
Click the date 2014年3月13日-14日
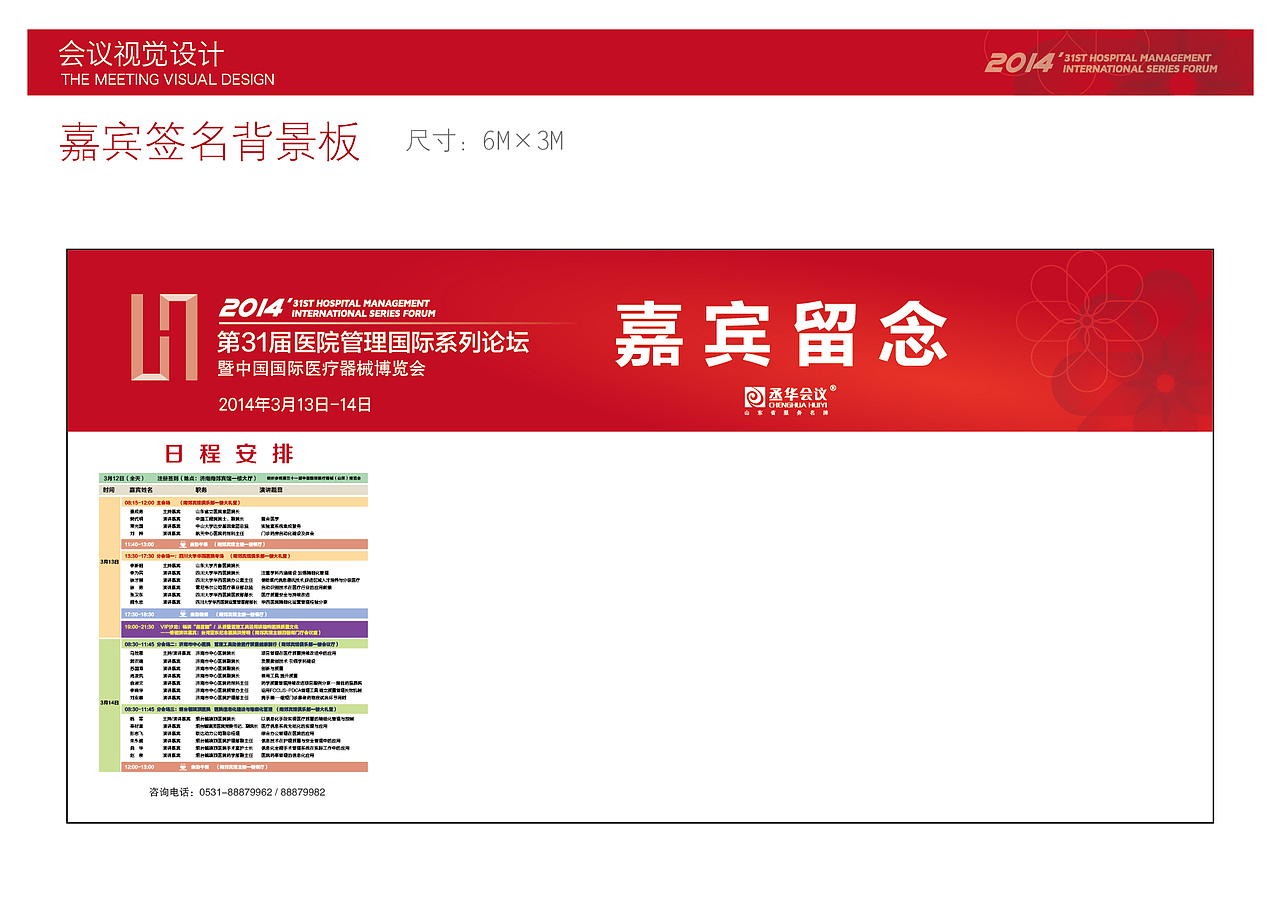click(295, 405)
